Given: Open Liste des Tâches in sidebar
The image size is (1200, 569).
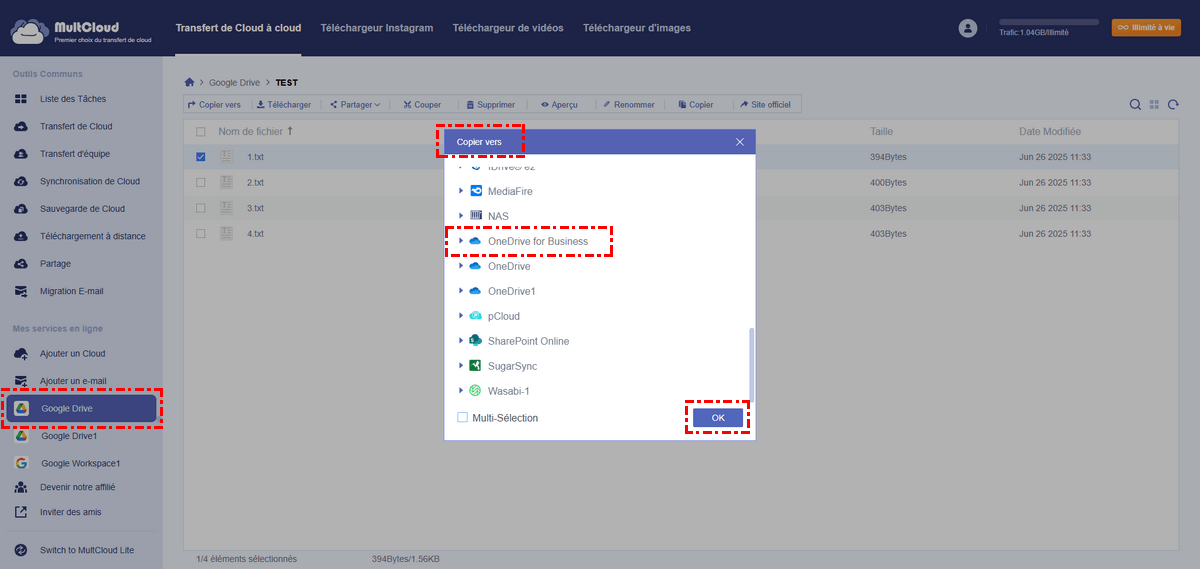Looking at the screenshot, I should (x=72, y=99).
